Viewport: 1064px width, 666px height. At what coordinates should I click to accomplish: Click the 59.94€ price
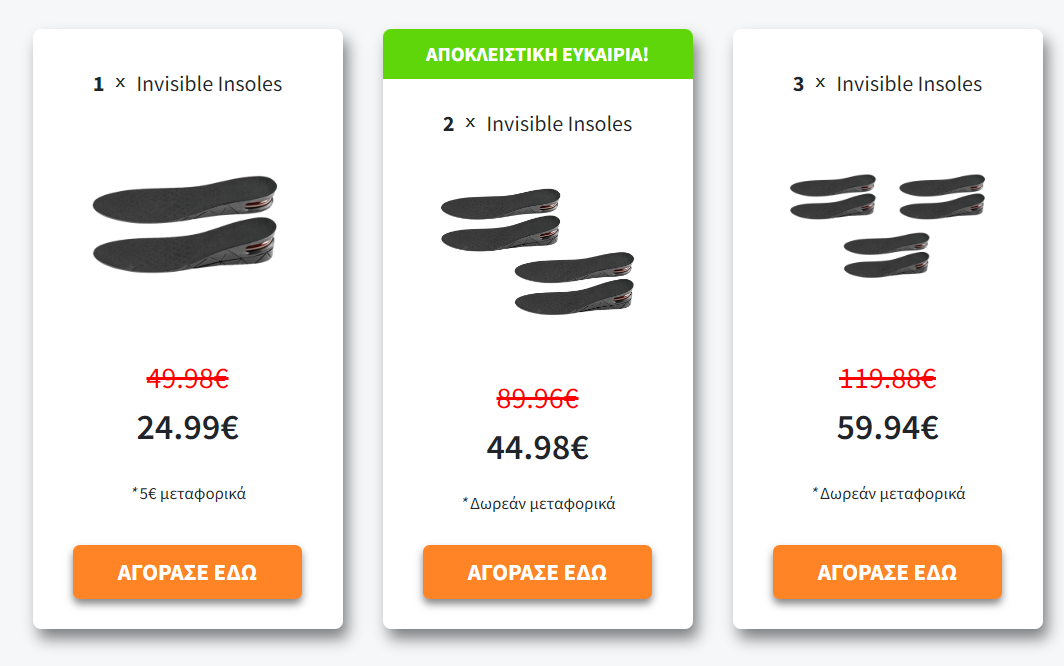coord(887,428)
